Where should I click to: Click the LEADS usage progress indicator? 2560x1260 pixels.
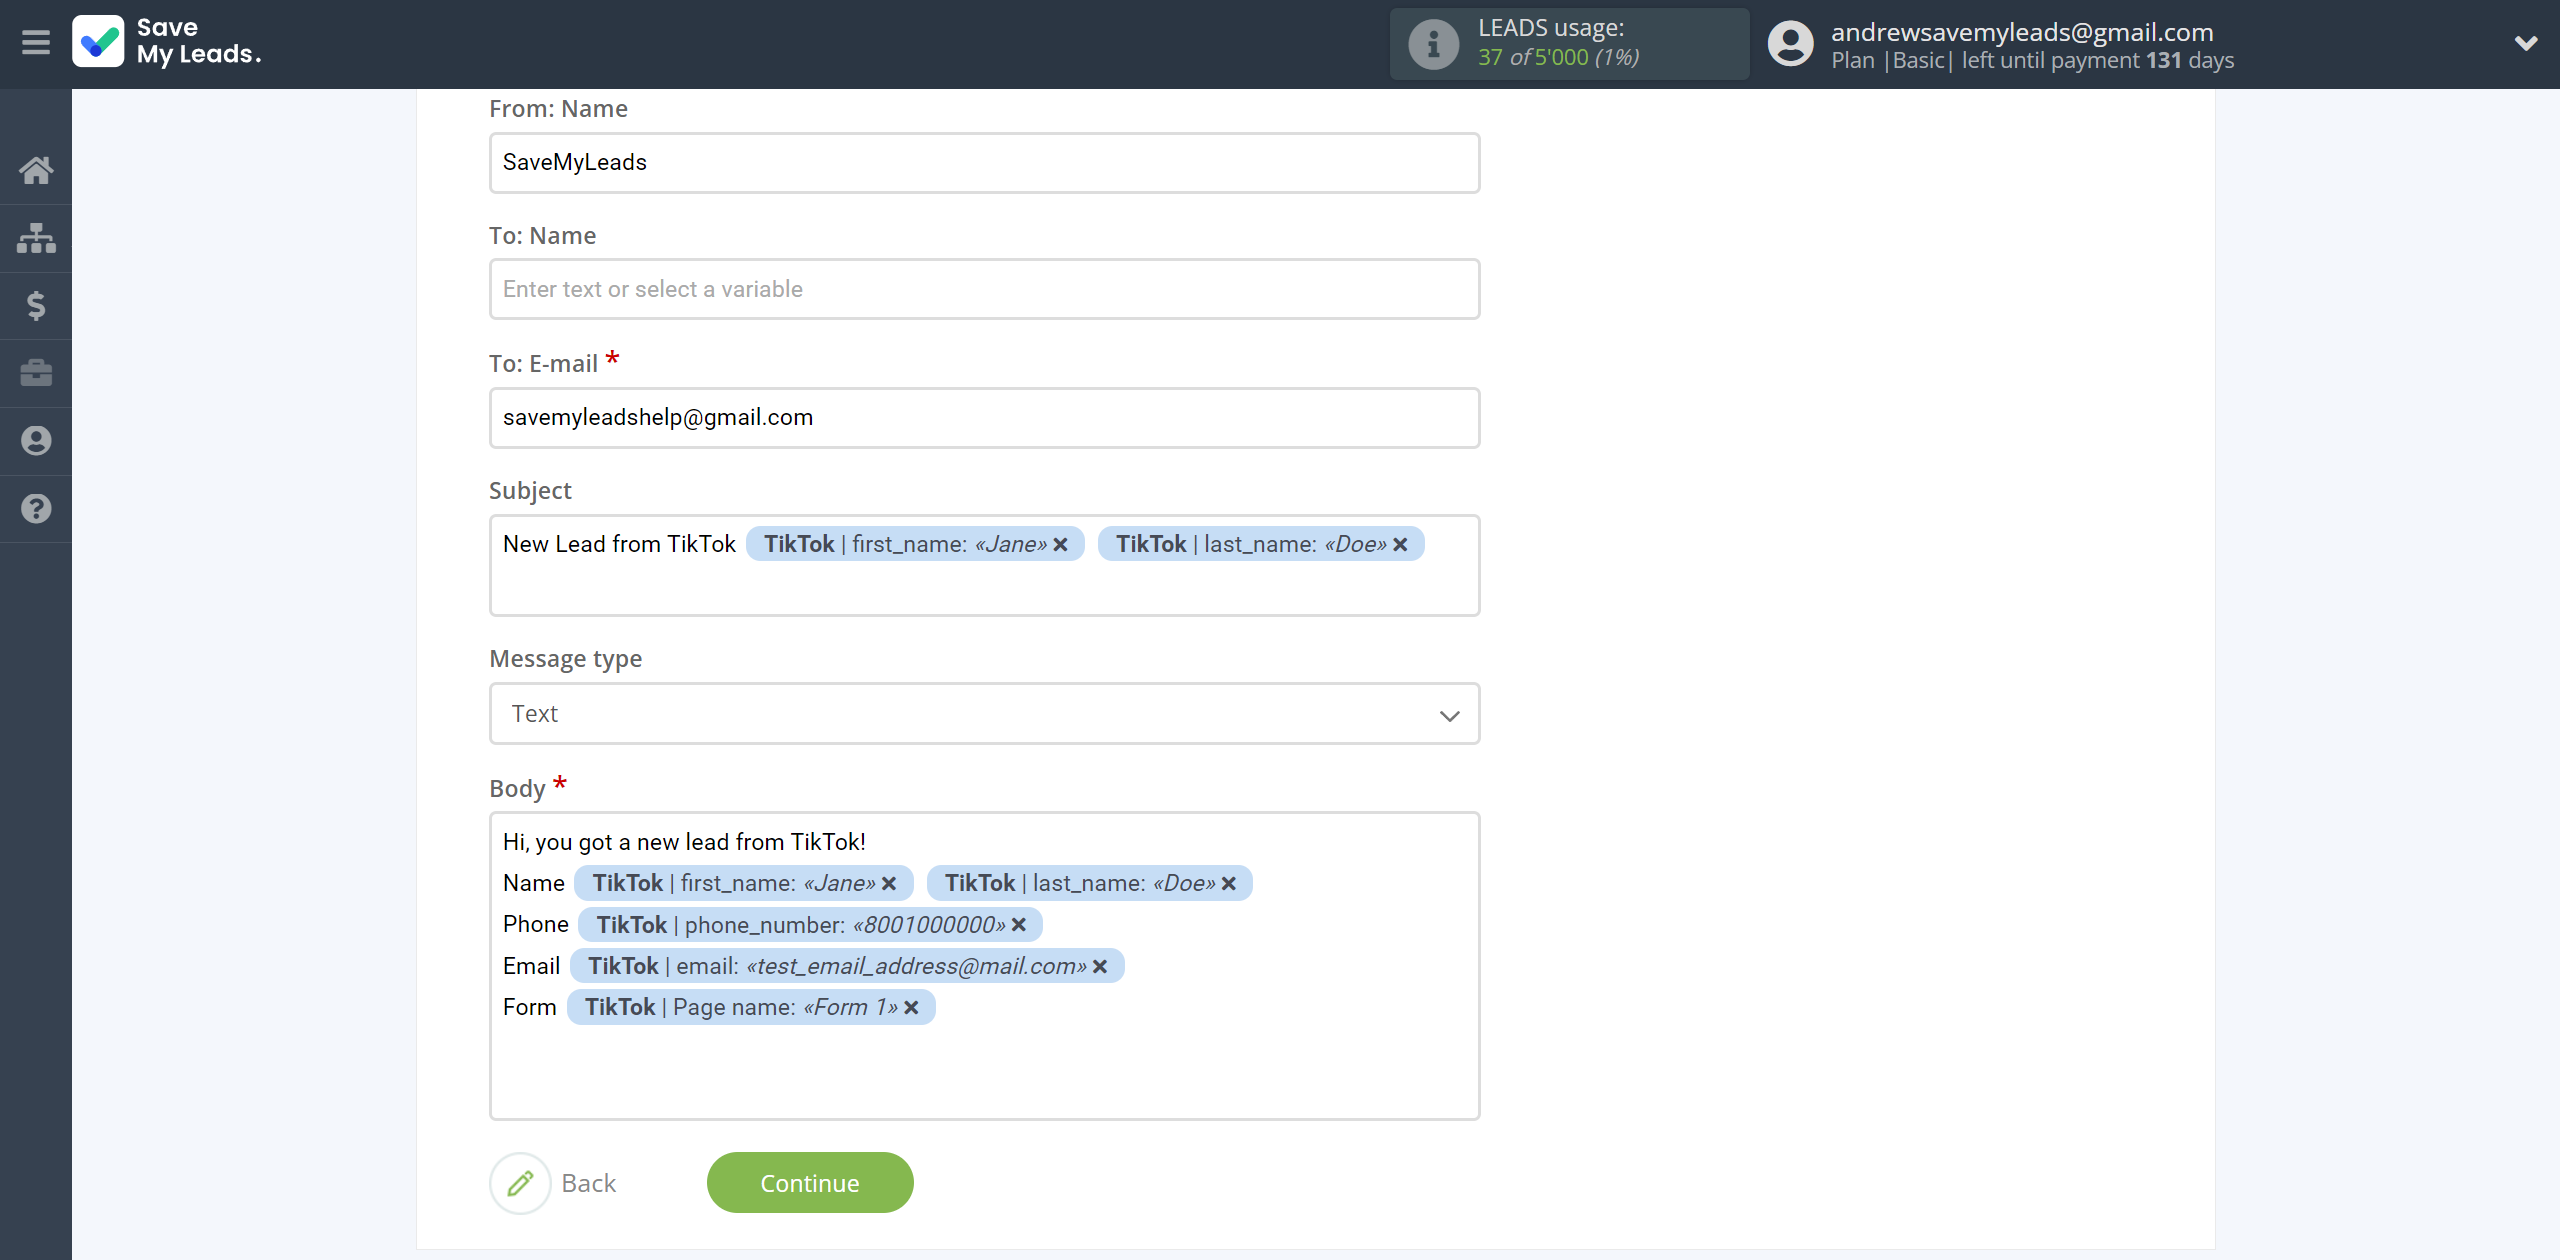[1566, 42]
